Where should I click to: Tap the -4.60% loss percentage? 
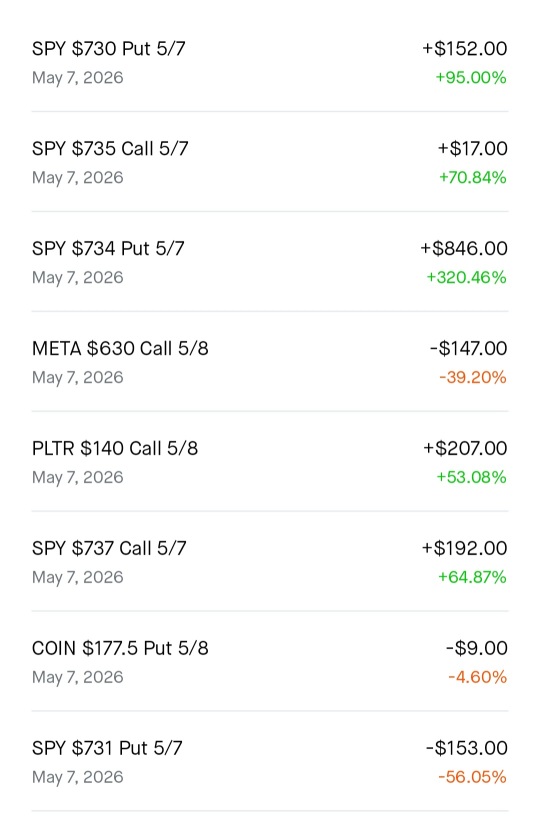pyautogui.click(x=477, y=677)
